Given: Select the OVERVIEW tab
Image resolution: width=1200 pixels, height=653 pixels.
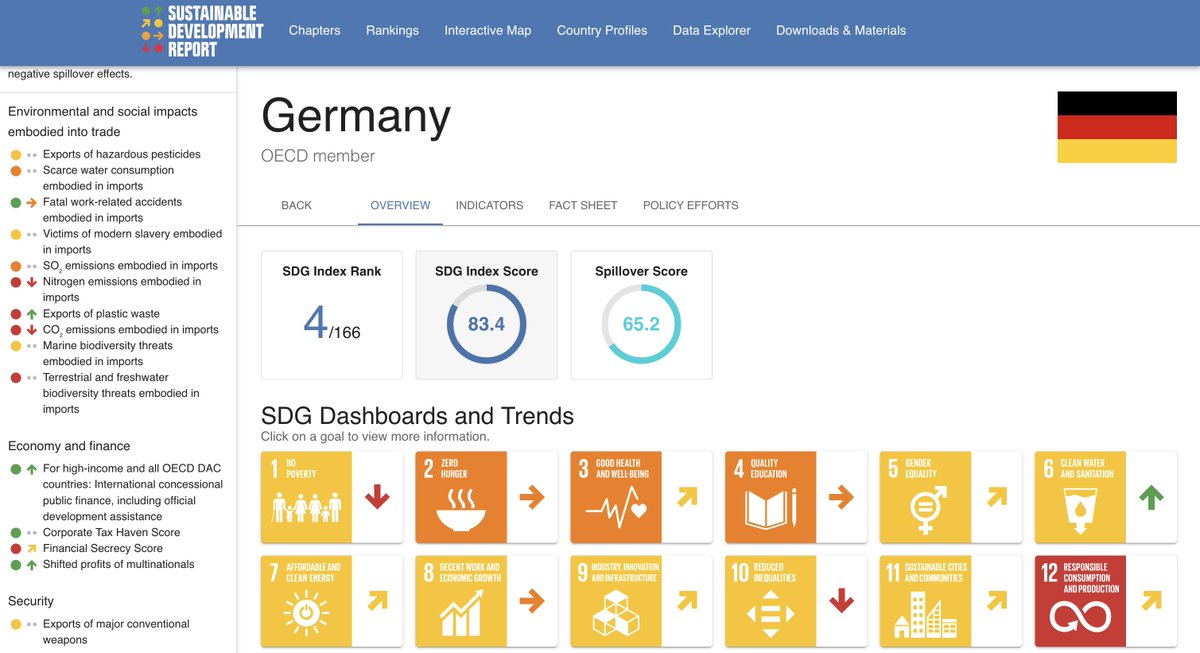Looking at the screenshot, I should point(400,205).
